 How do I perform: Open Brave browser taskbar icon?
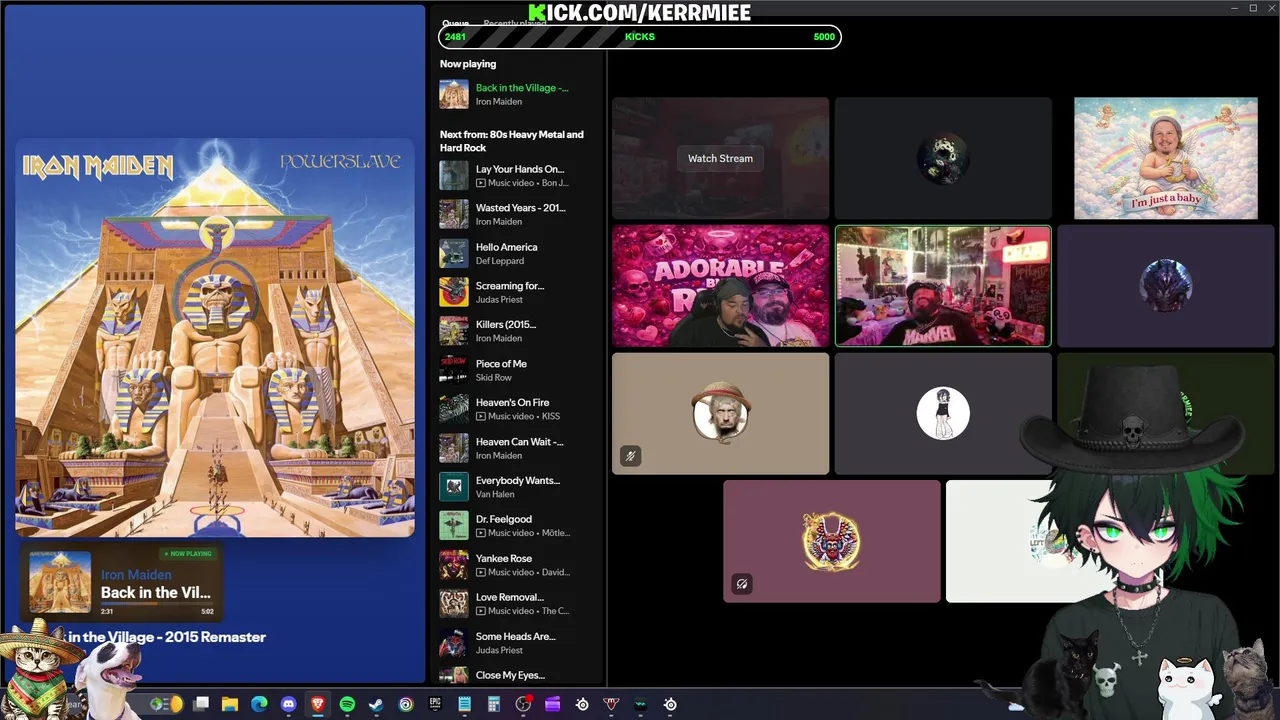pos(318,704)
